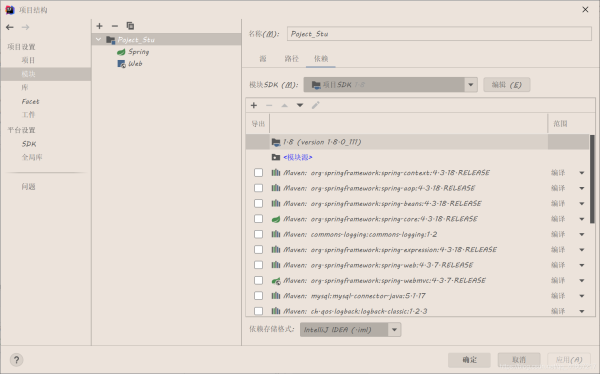The height and width of the screenshot is (374, 600).
Task: Remove dependency with minus icon
Action: (269, 105)
